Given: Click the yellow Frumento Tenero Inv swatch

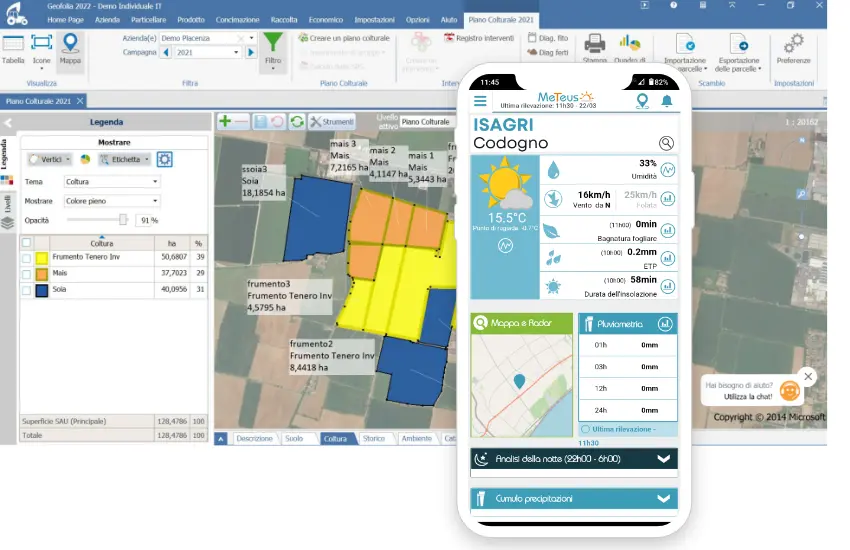Looking at the screenshot, I should click(42, 258).
